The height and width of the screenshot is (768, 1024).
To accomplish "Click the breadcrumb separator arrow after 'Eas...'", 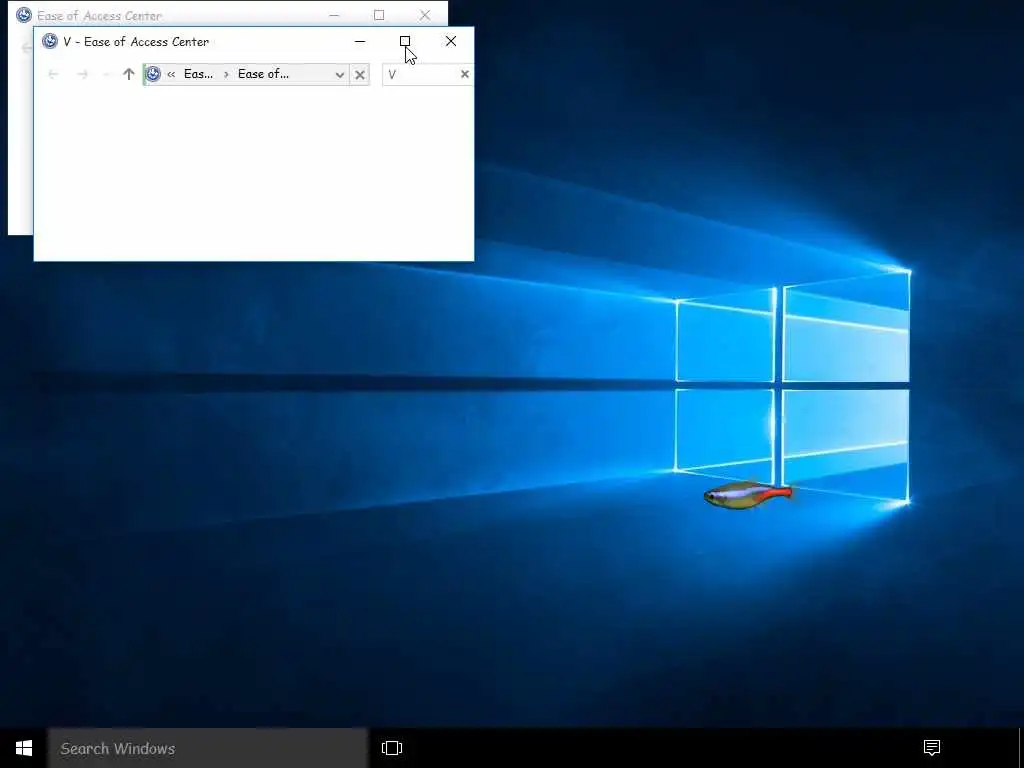I will [x=226, y=74].
